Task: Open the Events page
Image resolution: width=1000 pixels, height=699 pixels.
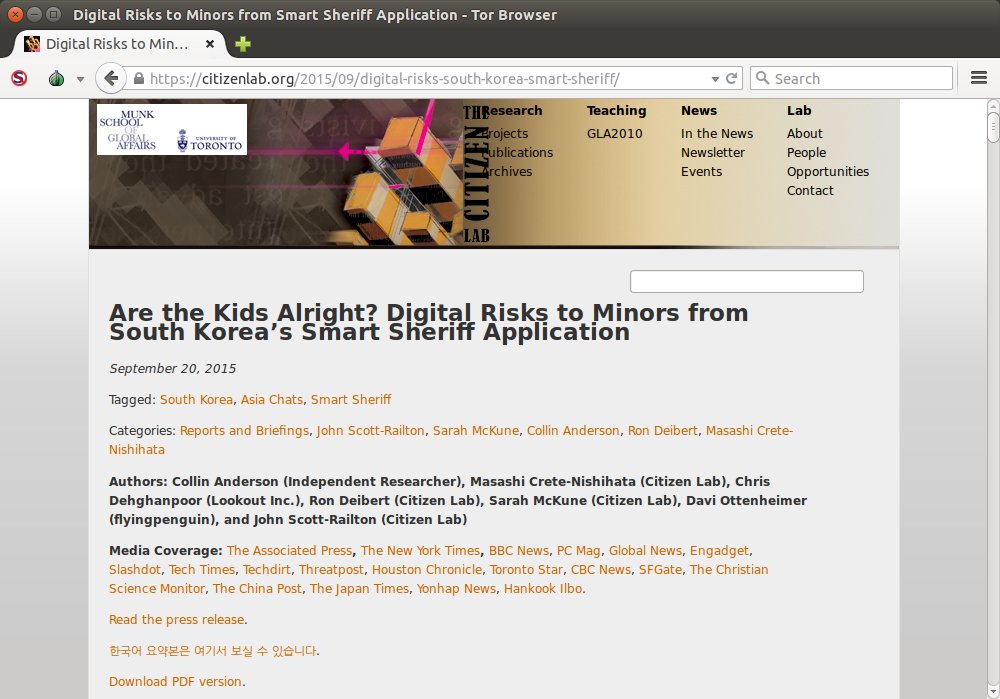Action: pyautogui.click(x=702, y=172)
